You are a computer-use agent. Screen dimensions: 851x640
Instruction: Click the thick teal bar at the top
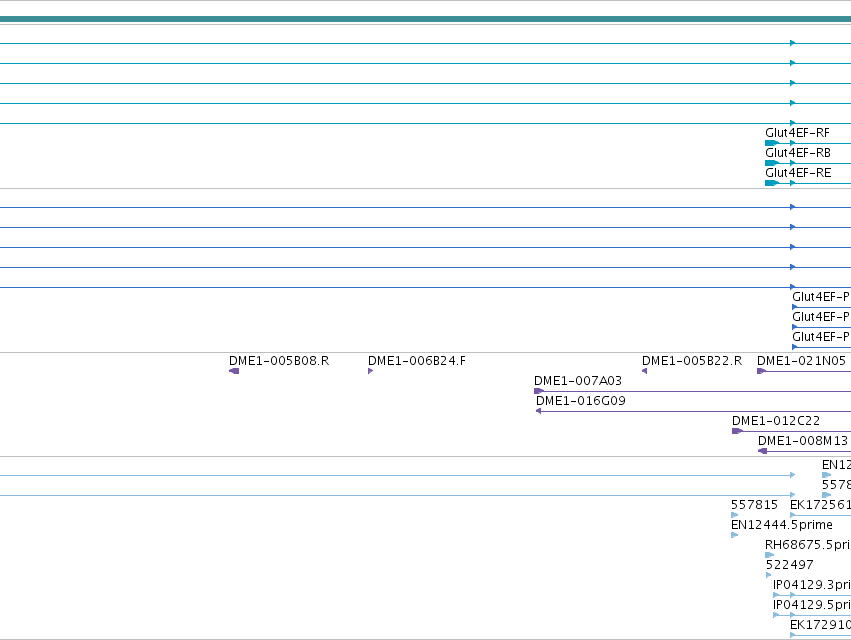[x=426, y=20]
